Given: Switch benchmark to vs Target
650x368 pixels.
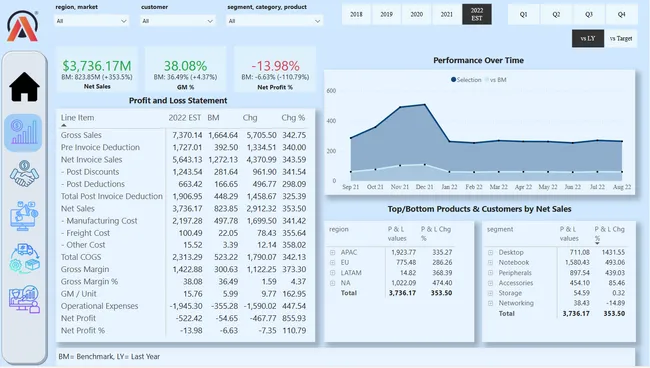Looking at the screenshot, I should (621, 39).
